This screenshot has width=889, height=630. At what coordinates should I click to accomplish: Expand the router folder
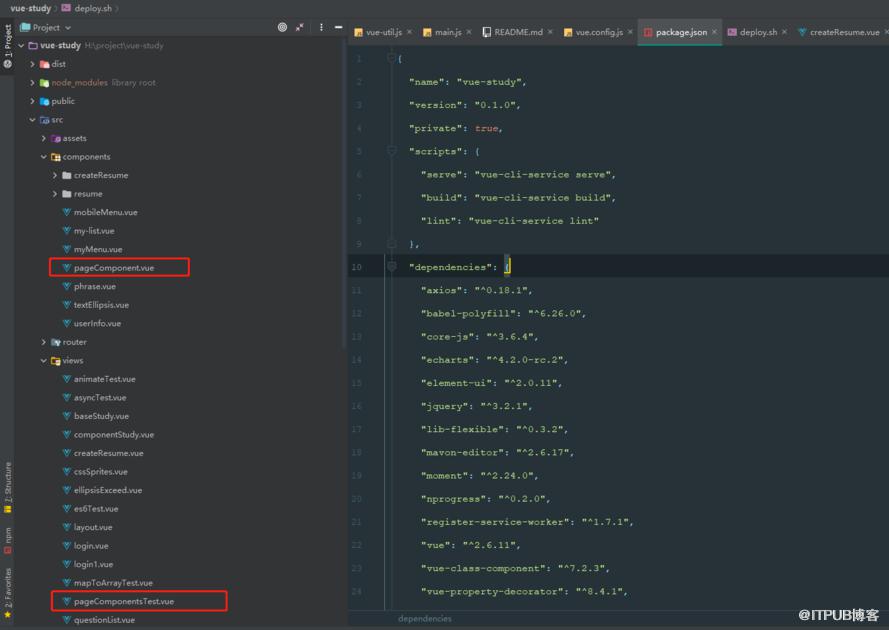coord(44,342)
